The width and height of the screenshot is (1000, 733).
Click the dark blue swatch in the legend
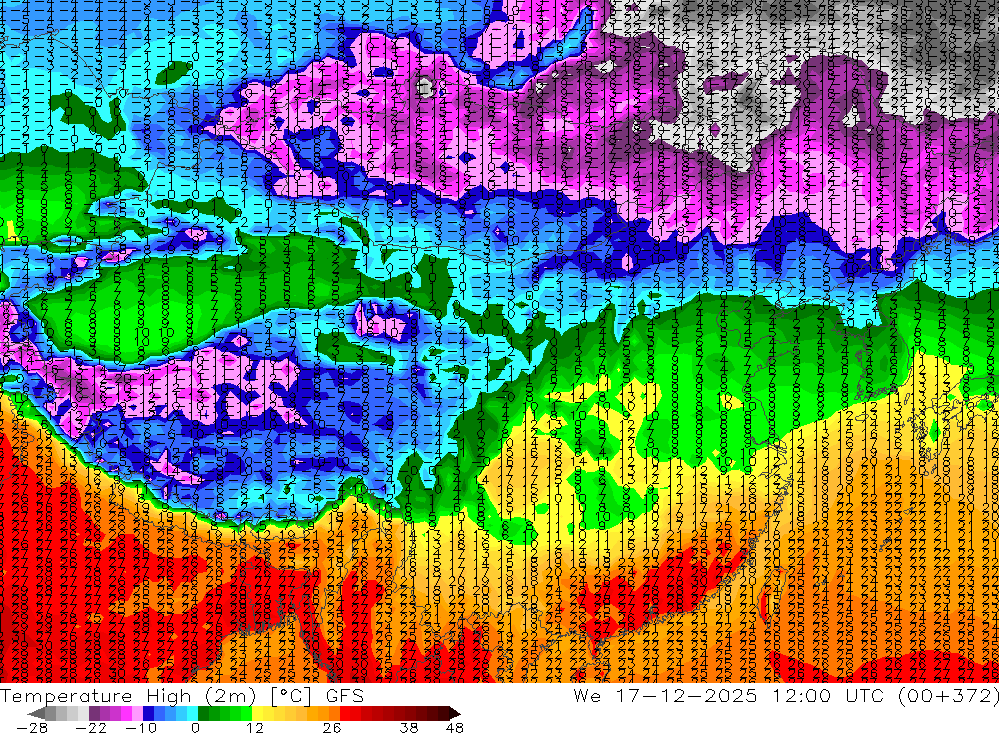pyautogui.click(x=148, y=714)
